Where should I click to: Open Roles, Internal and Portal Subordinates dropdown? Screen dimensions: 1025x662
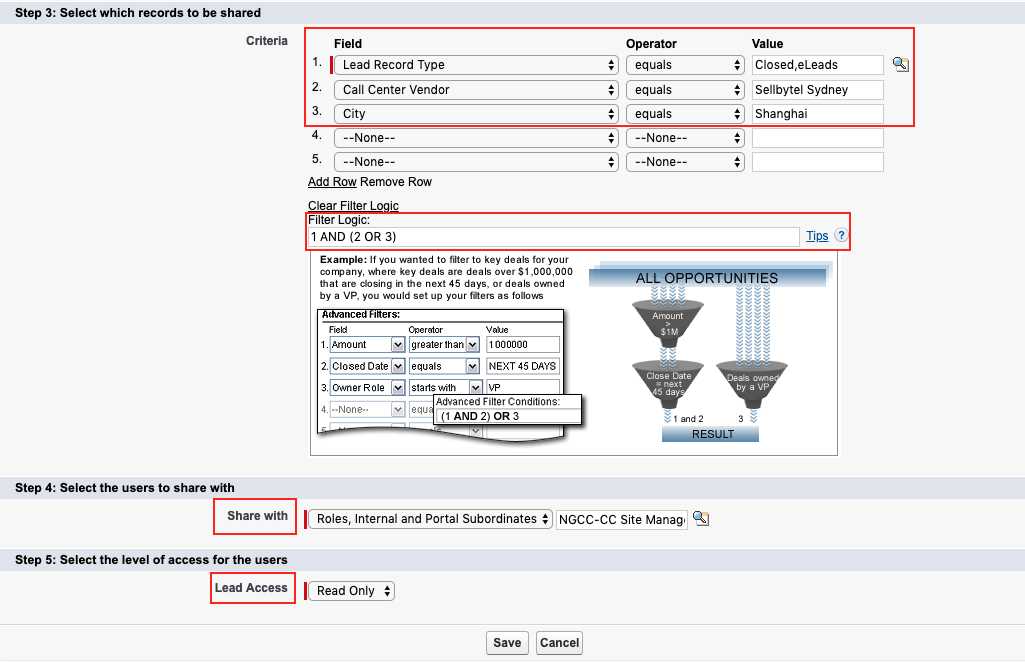point(430,519)
